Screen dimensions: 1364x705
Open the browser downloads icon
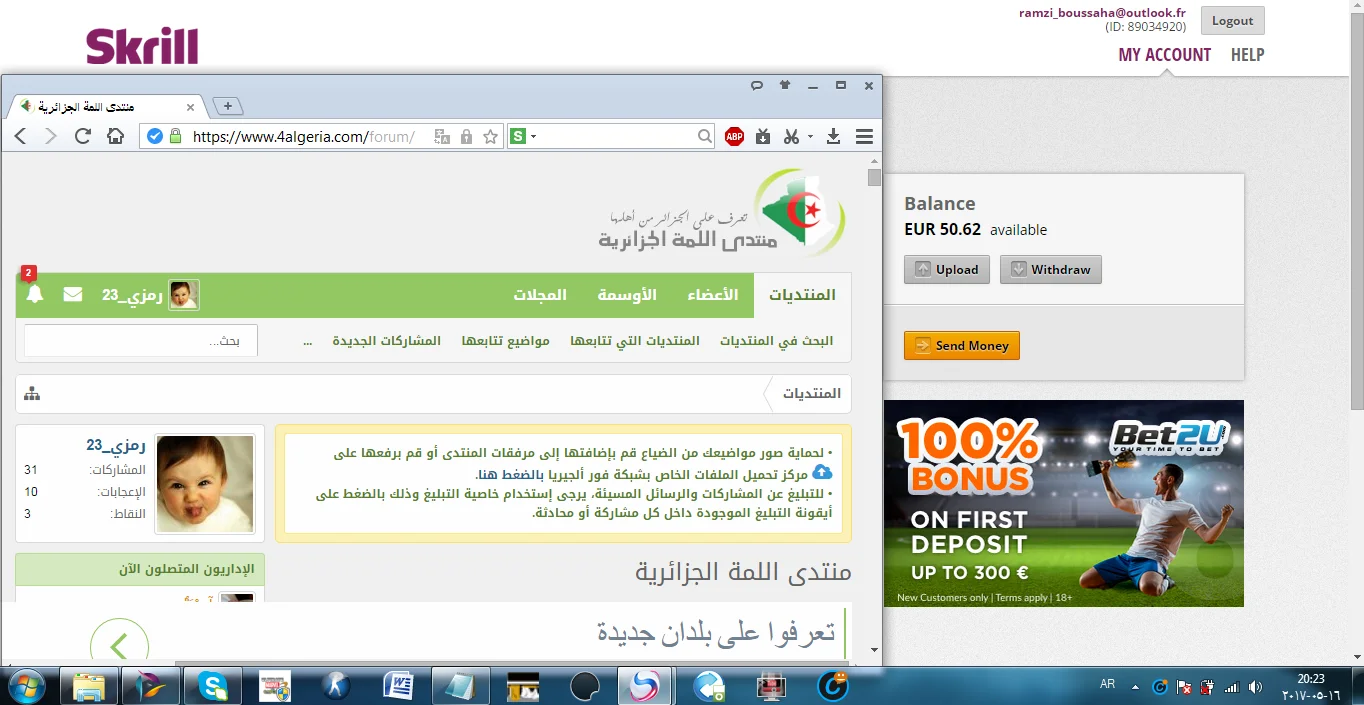pos(833,136)
